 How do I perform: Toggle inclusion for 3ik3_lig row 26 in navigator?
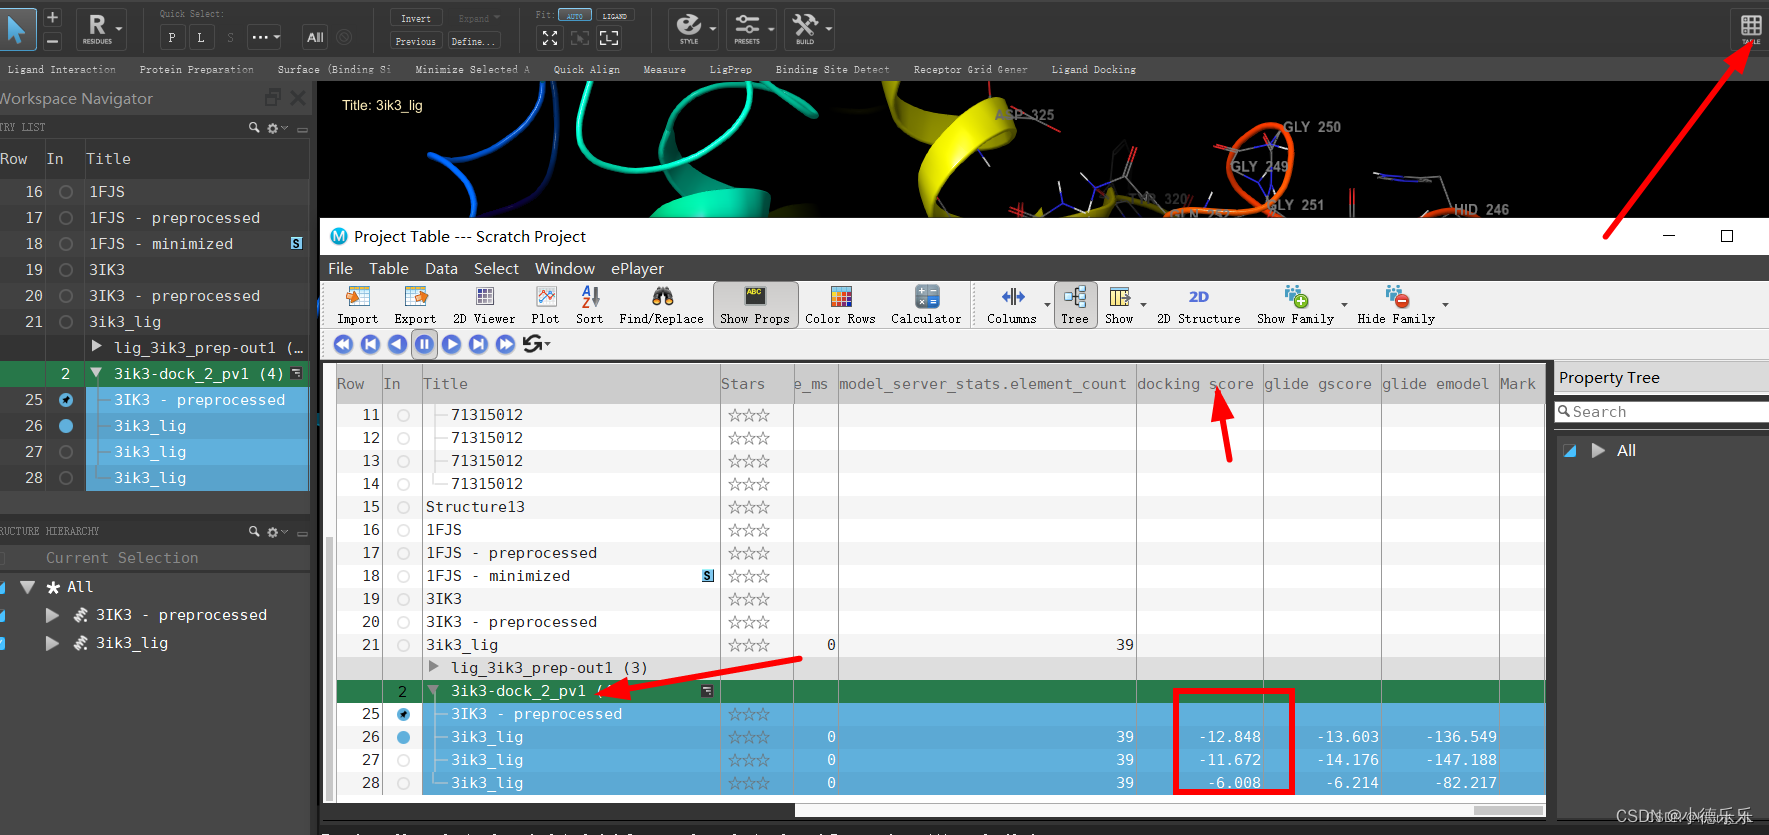[66, 426]
